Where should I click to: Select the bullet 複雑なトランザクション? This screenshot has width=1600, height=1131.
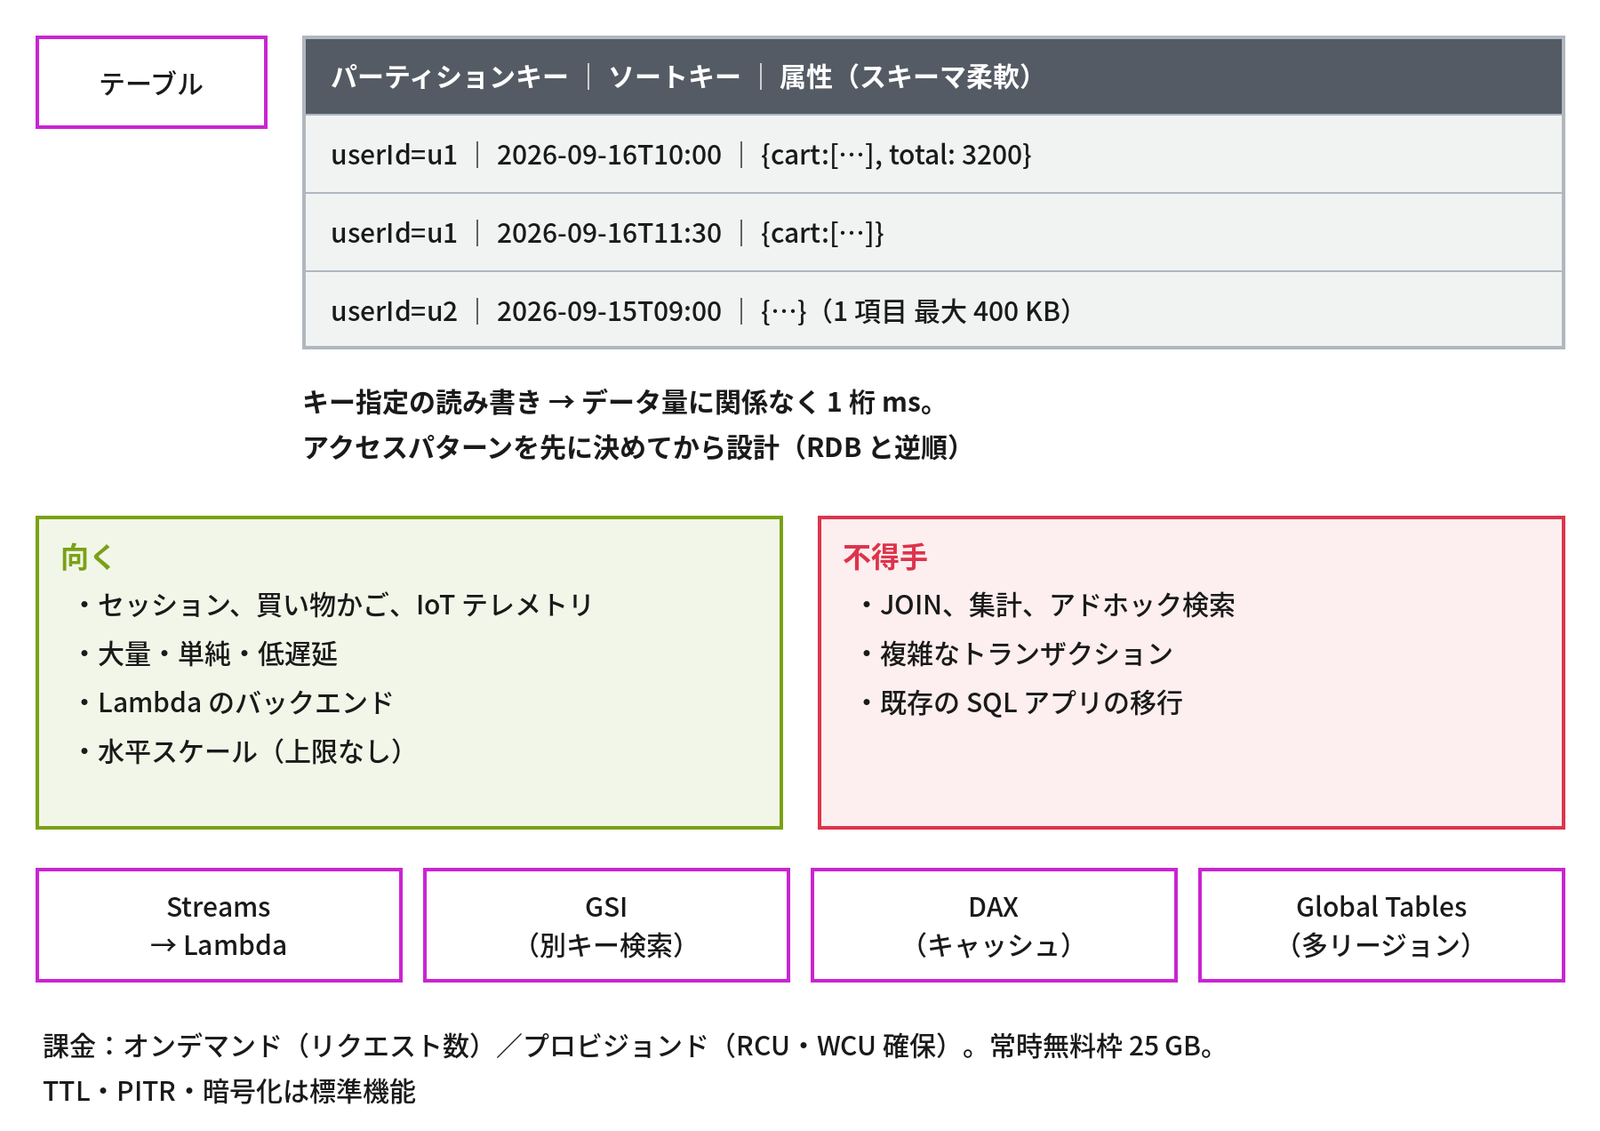(1016, 654)
